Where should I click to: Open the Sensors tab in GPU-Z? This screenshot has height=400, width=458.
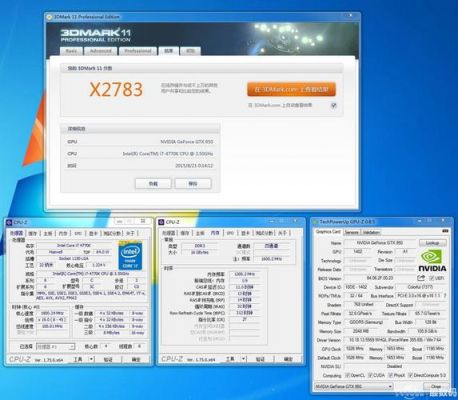[x=352, y=232]
